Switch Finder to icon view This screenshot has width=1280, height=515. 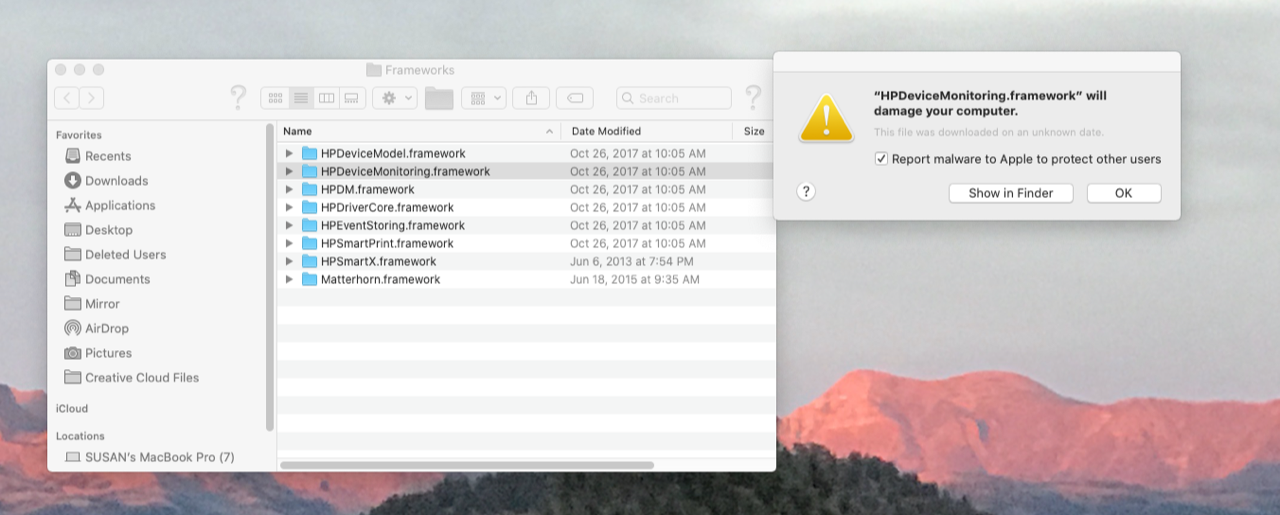pos(275,98)
